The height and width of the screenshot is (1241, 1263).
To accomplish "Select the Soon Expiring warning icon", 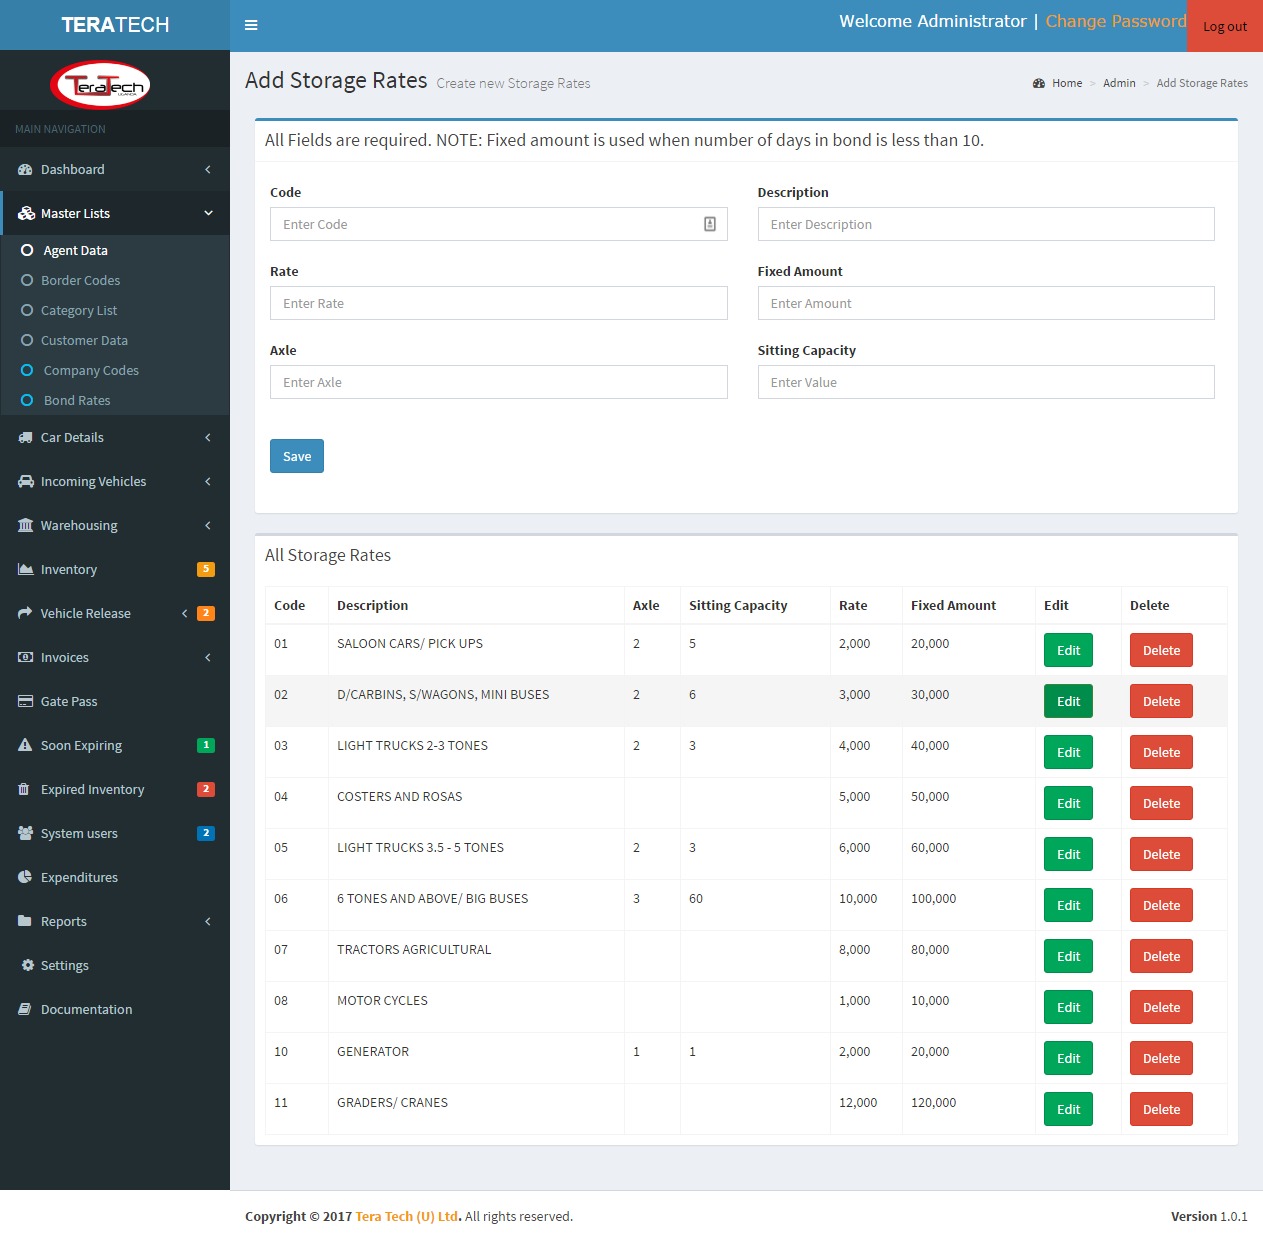I will point(24,745).
